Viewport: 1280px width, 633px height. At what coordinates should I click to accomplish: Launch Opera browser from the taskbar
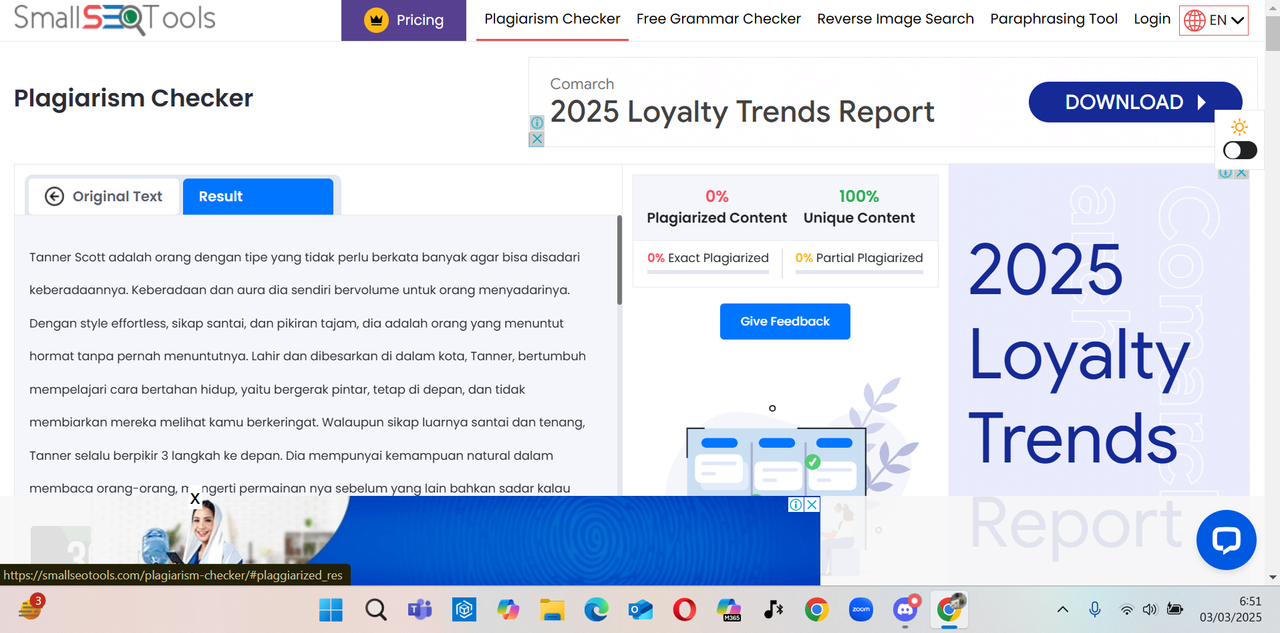tap(684, 609)
